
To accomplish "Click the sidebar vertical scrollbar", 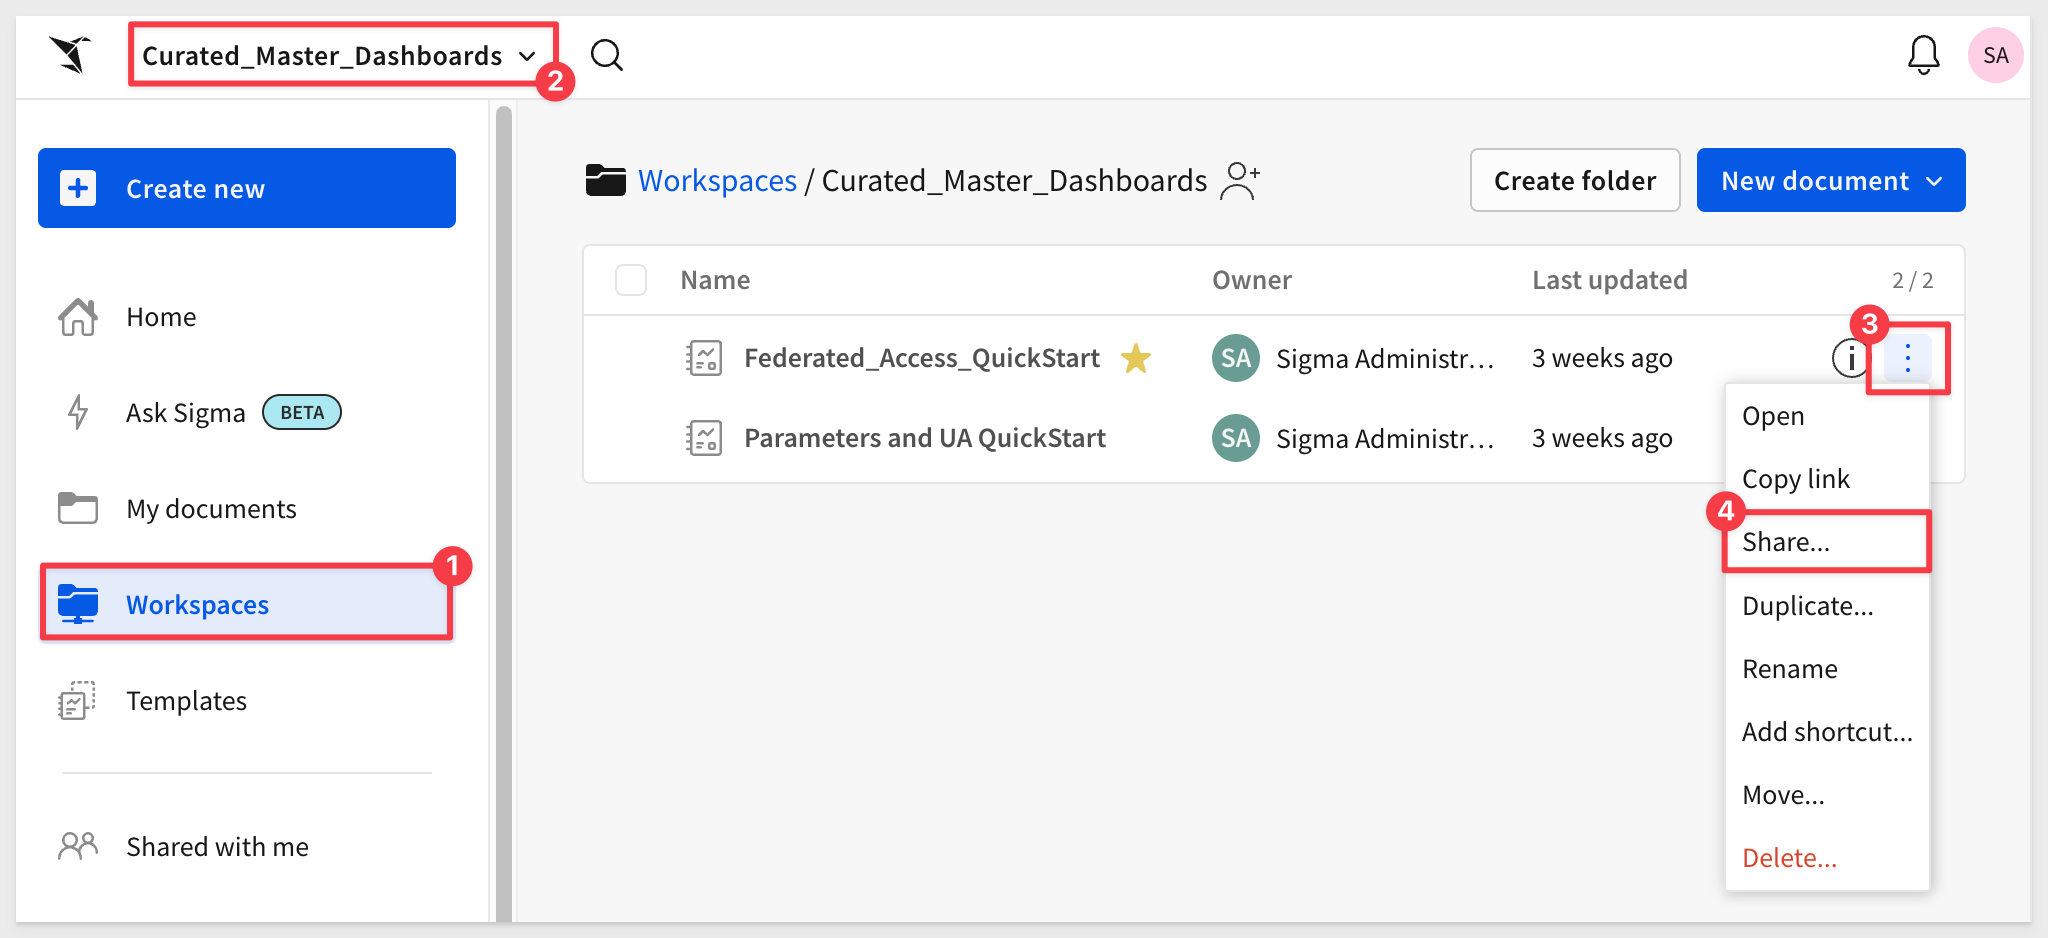I will tap(504, 514).
